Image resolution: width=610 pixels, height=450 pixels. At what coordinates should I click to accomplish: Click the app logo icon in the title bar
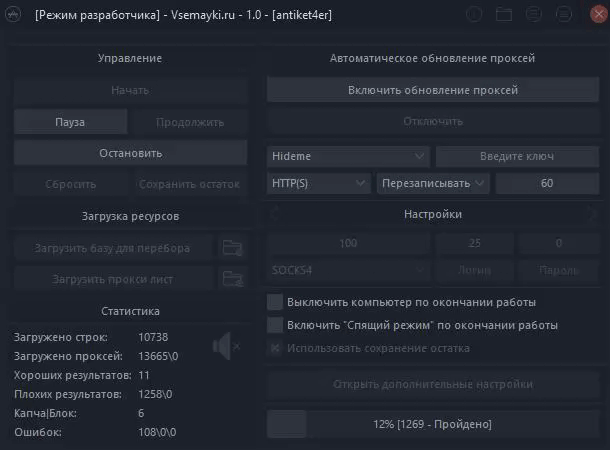point(13,15)
